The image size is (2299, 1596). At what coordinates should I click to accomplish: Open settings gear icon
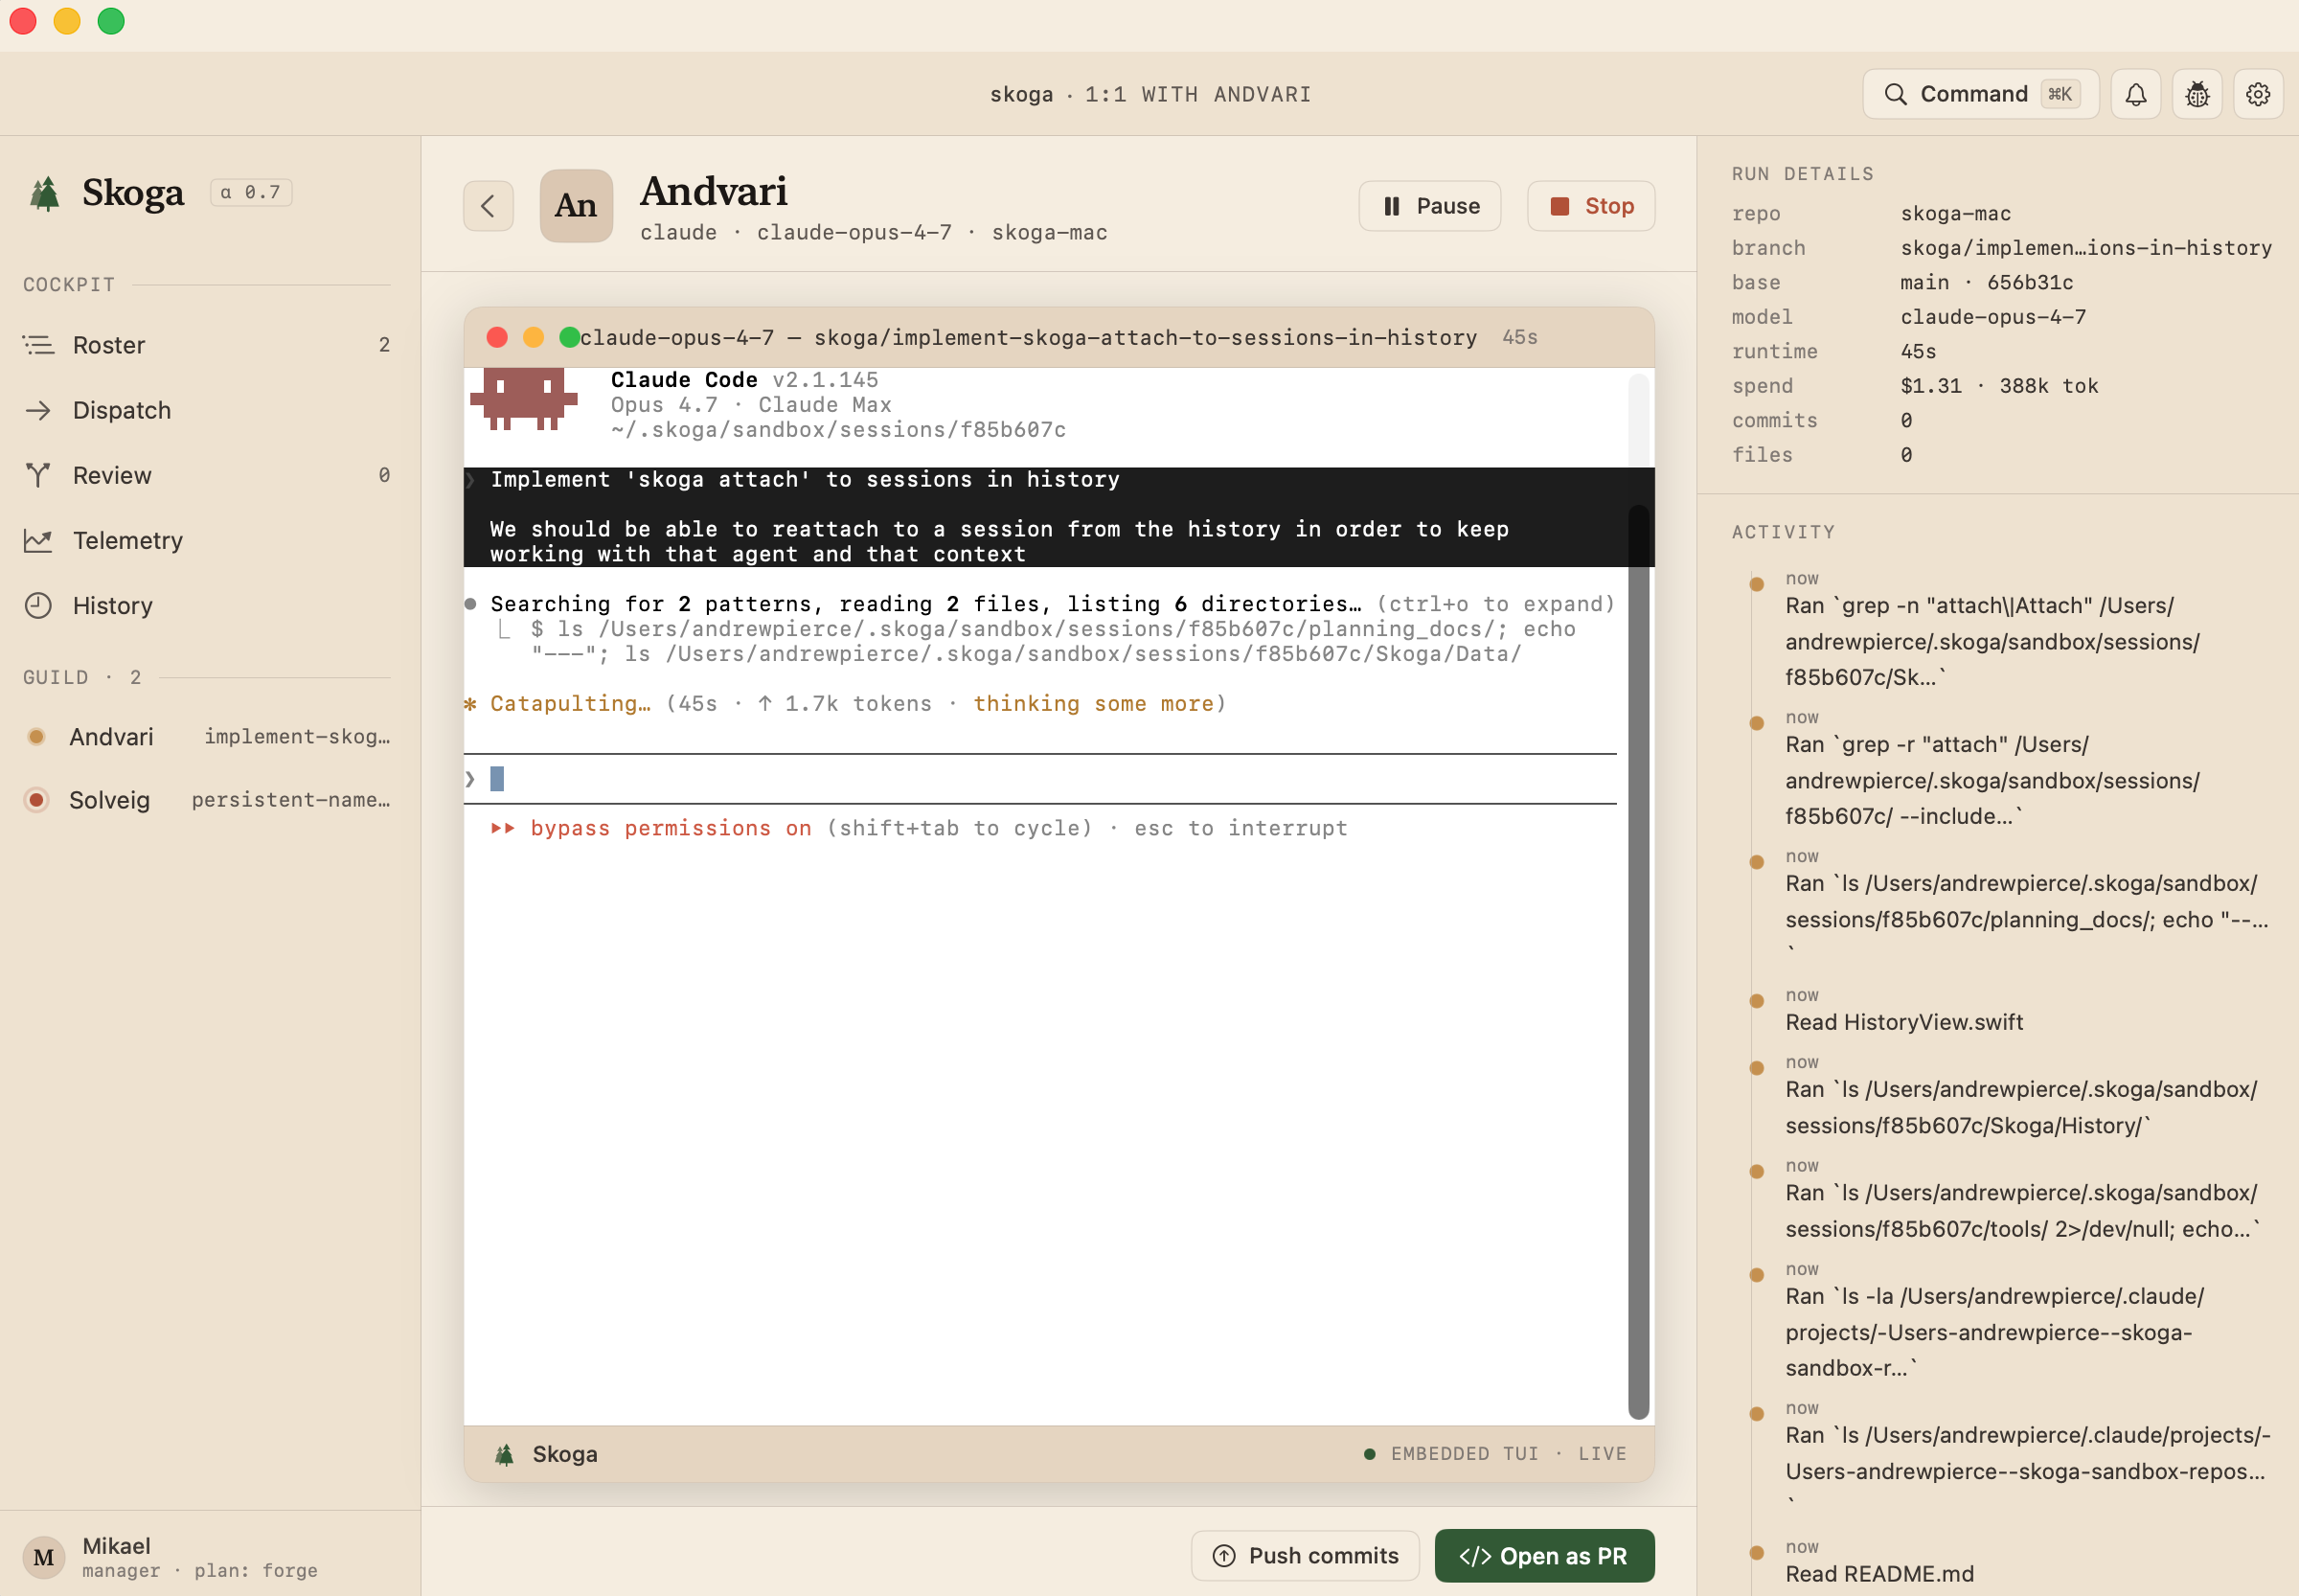[x=2257, y=94]
